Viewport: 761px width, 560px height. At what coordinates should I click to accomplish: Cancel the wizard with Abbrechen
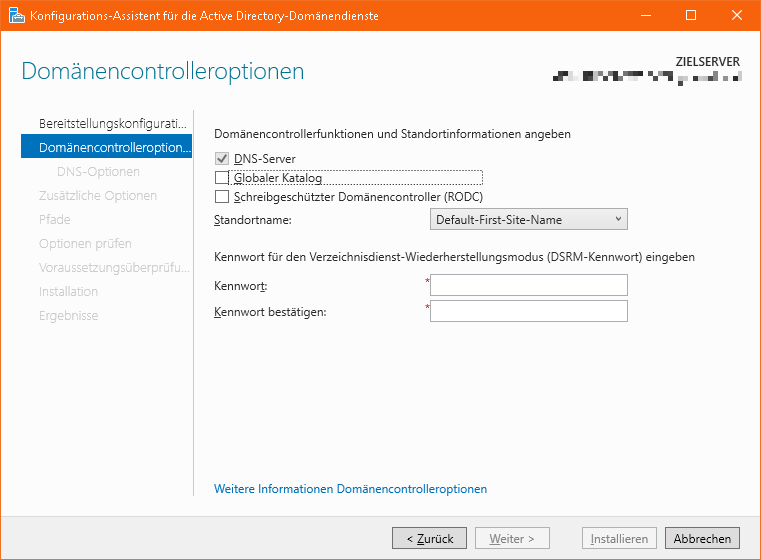point(702,538)
